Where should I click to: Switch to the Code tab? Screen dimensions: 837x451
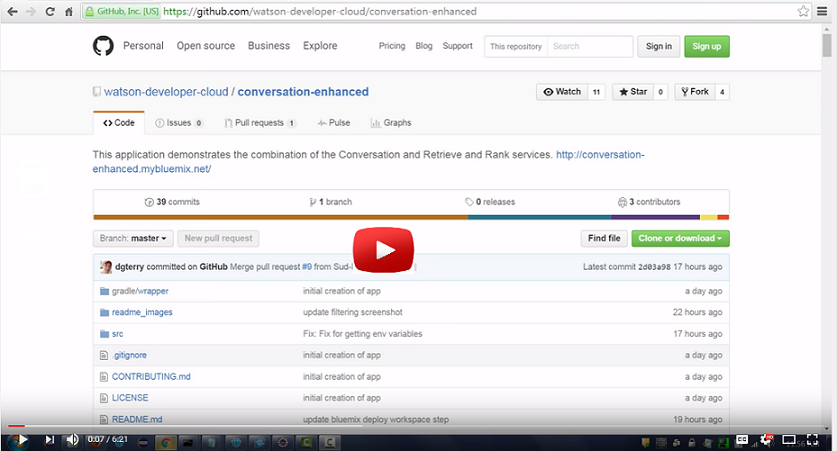click(x=119, y=123)
